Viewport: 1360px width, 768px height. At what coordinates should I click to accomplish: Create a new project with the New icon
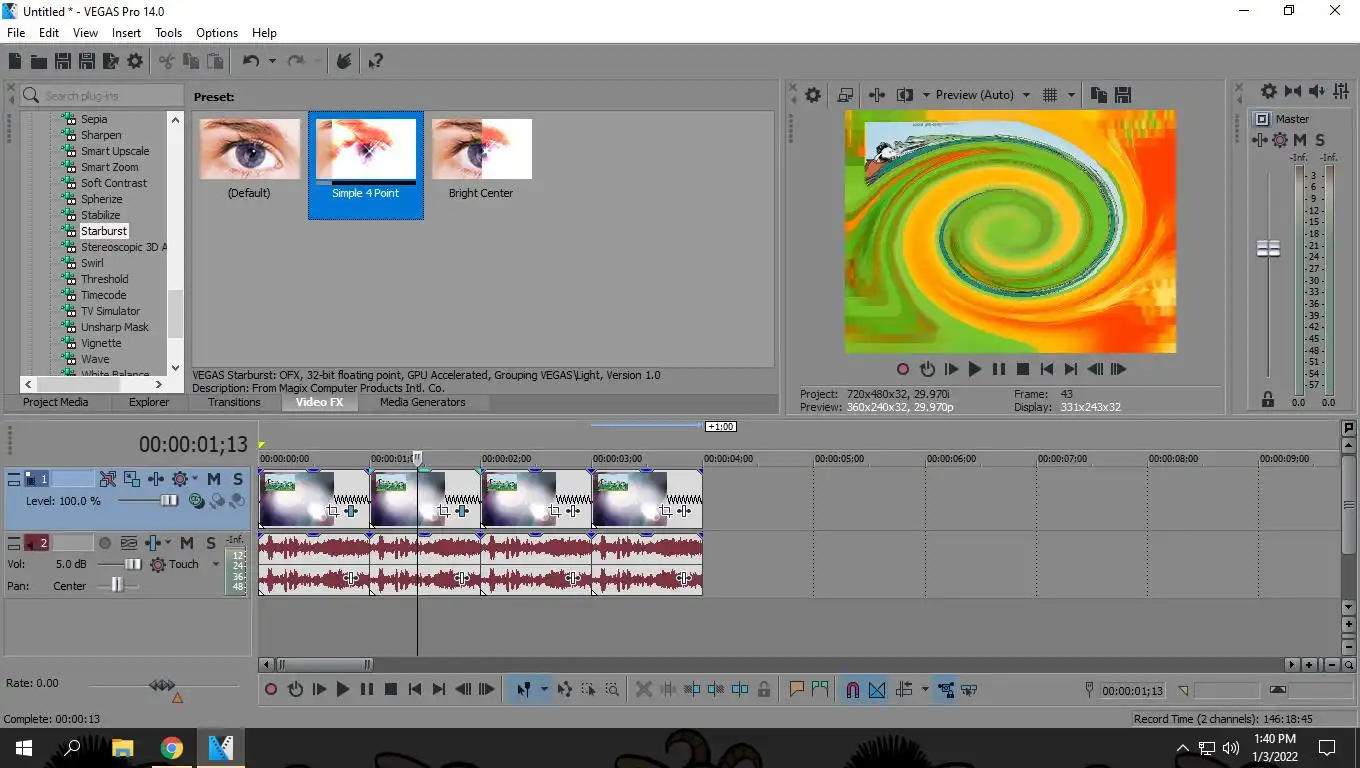point(15,62)
